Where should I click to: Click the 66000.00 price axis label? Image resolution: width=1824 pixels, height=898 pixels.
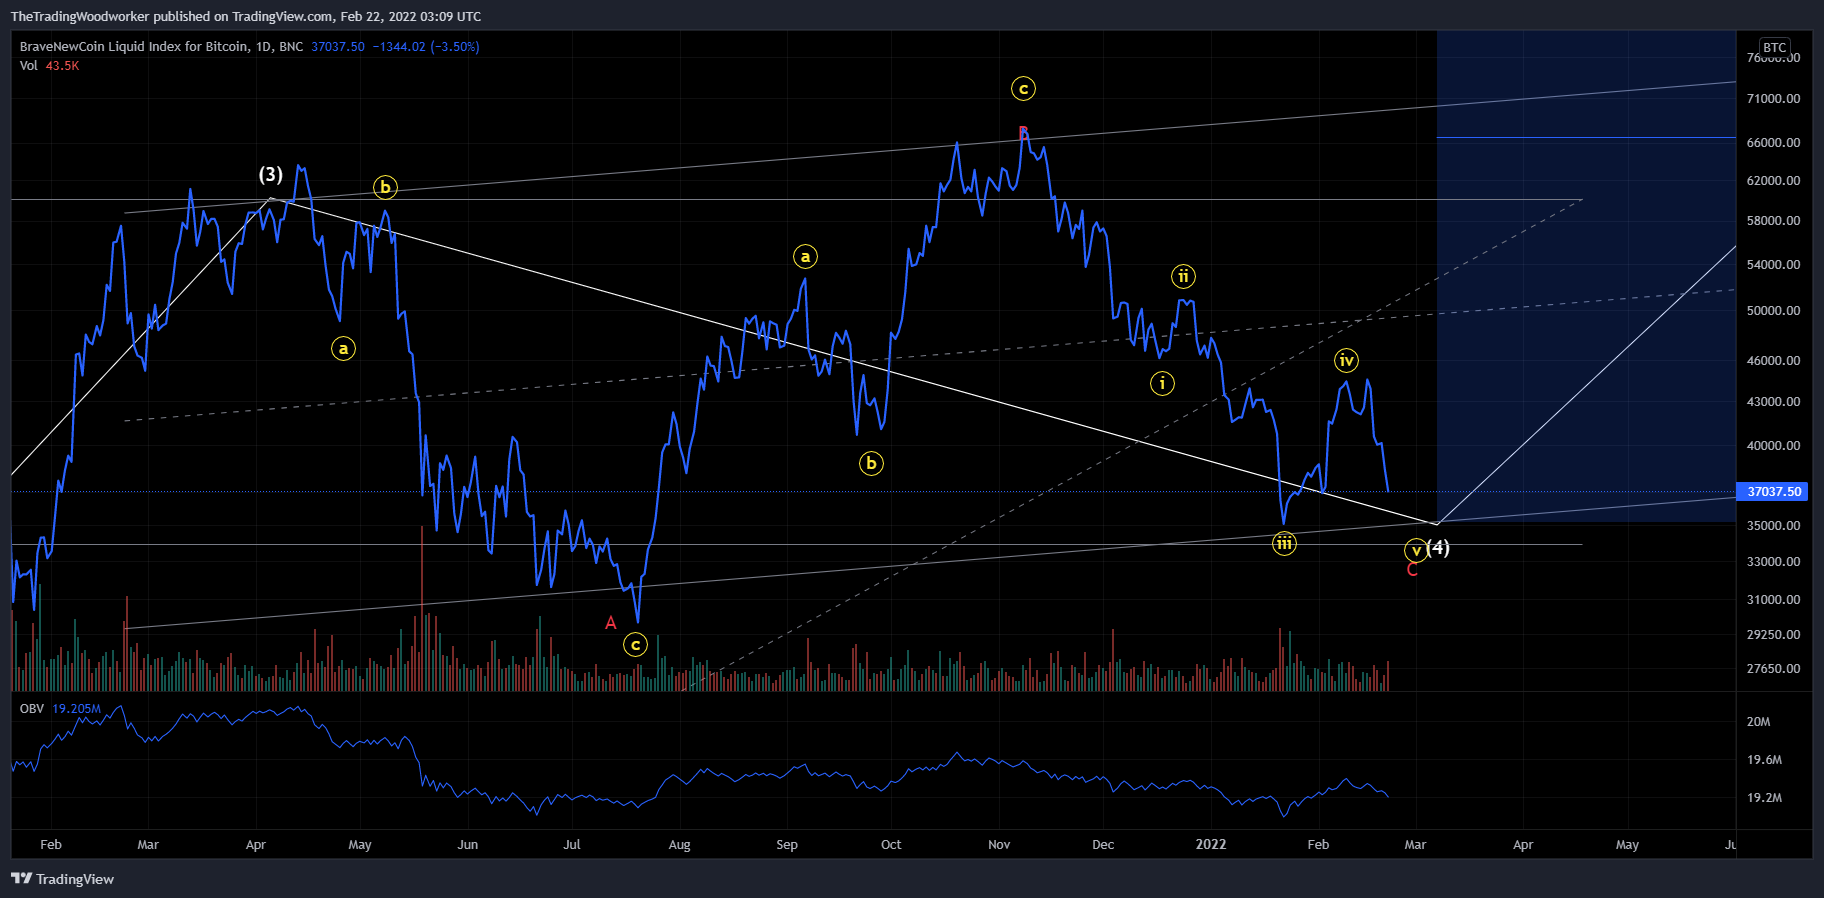click(x=1773, y=143)
